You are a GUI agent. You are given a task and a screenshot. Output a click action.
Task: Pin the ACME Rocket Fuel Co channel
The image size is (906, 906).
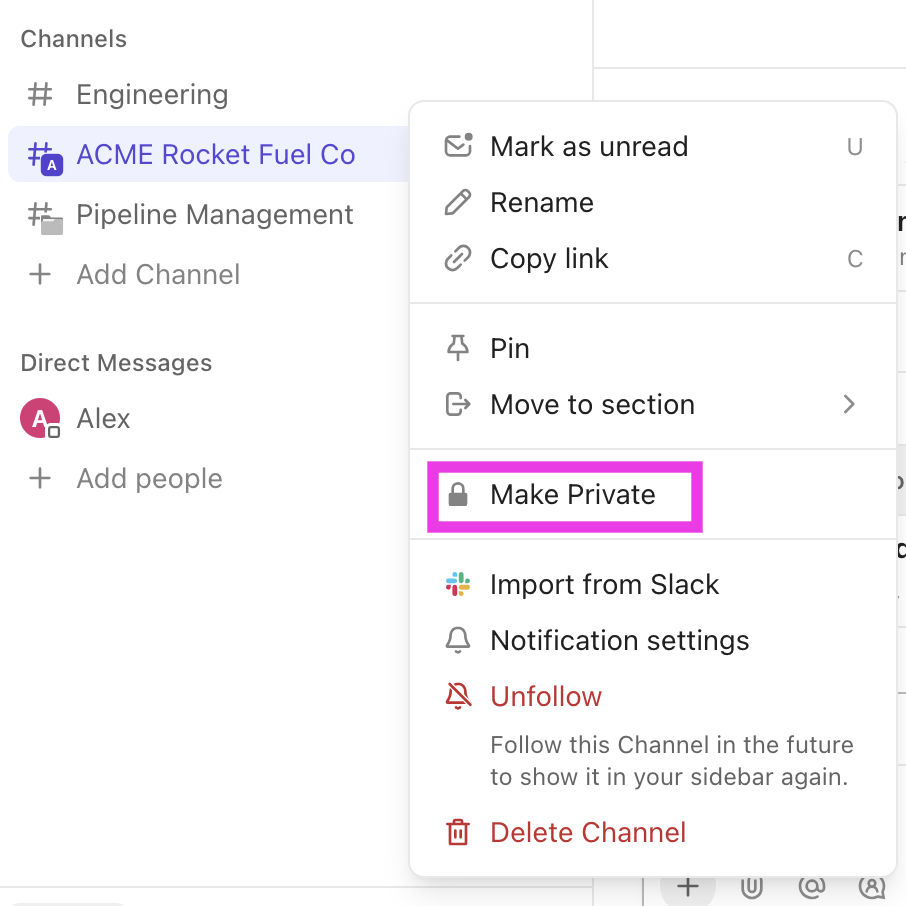coord(509,349)
